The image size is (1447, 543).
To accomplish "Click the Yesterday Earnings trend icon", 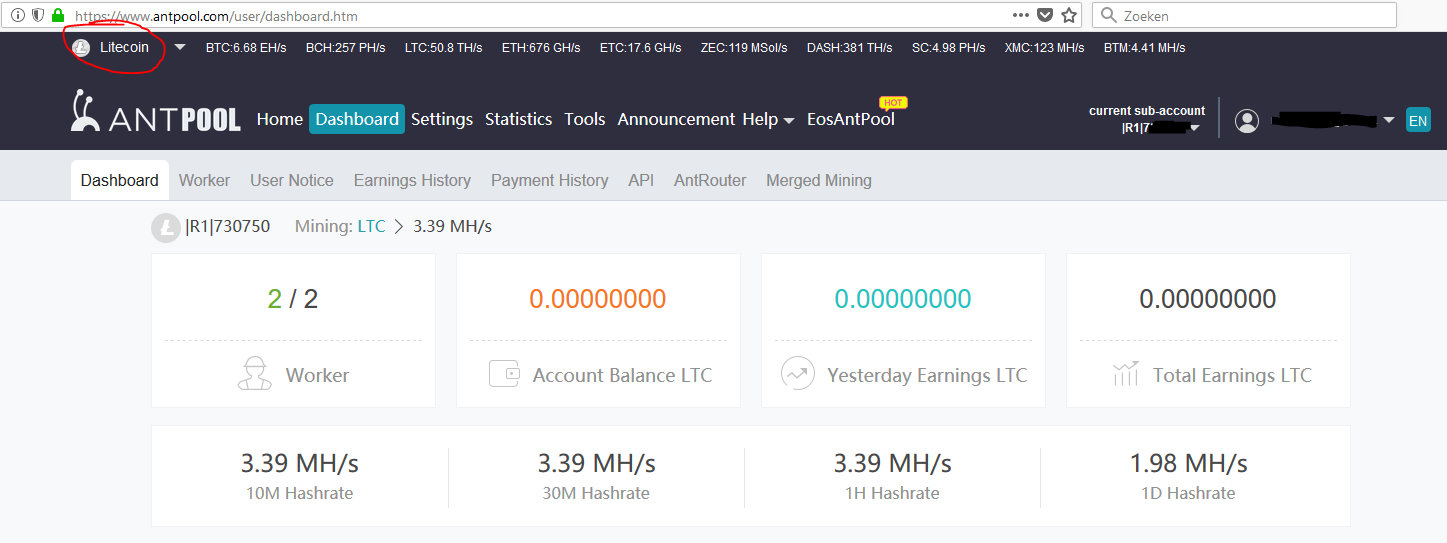I will click(x=797, y=374).
